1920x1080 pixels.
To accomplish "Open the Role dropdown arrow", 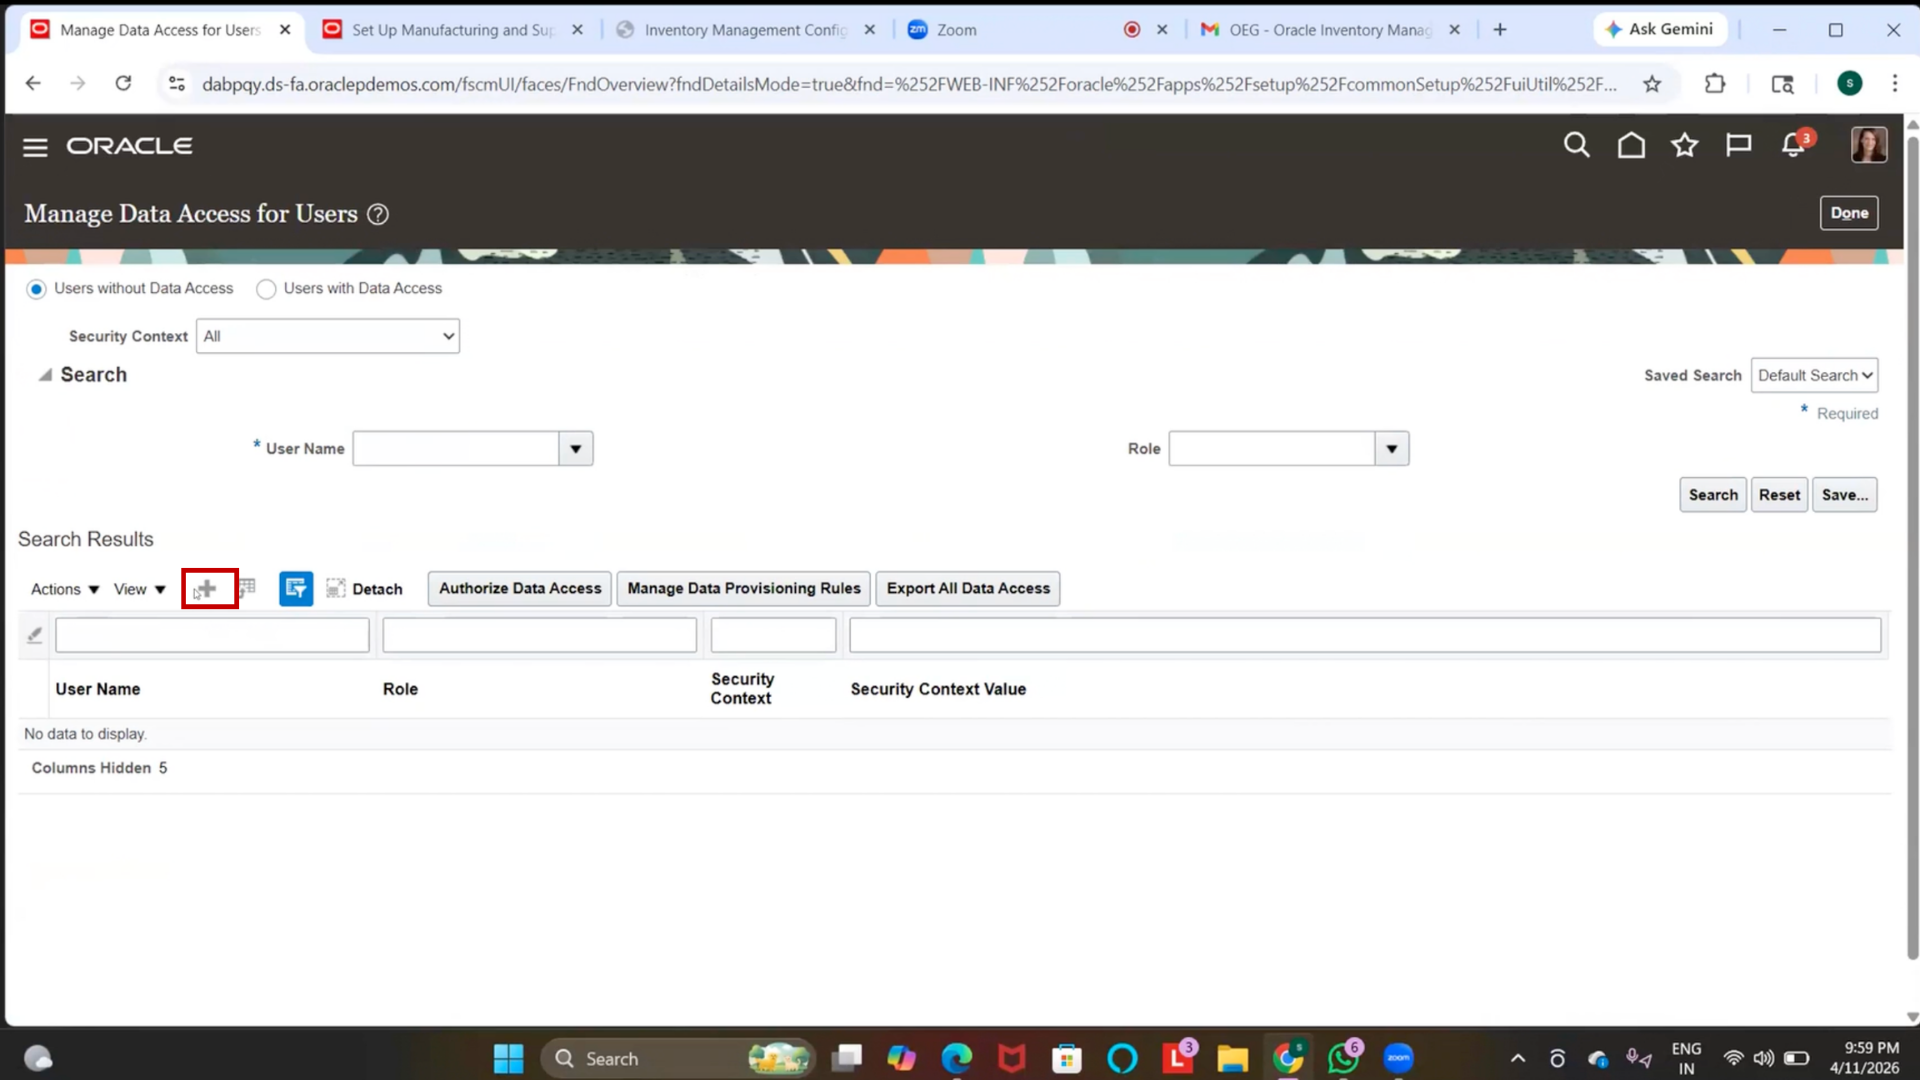I will pyautogui.click(x=1392, y=449).
